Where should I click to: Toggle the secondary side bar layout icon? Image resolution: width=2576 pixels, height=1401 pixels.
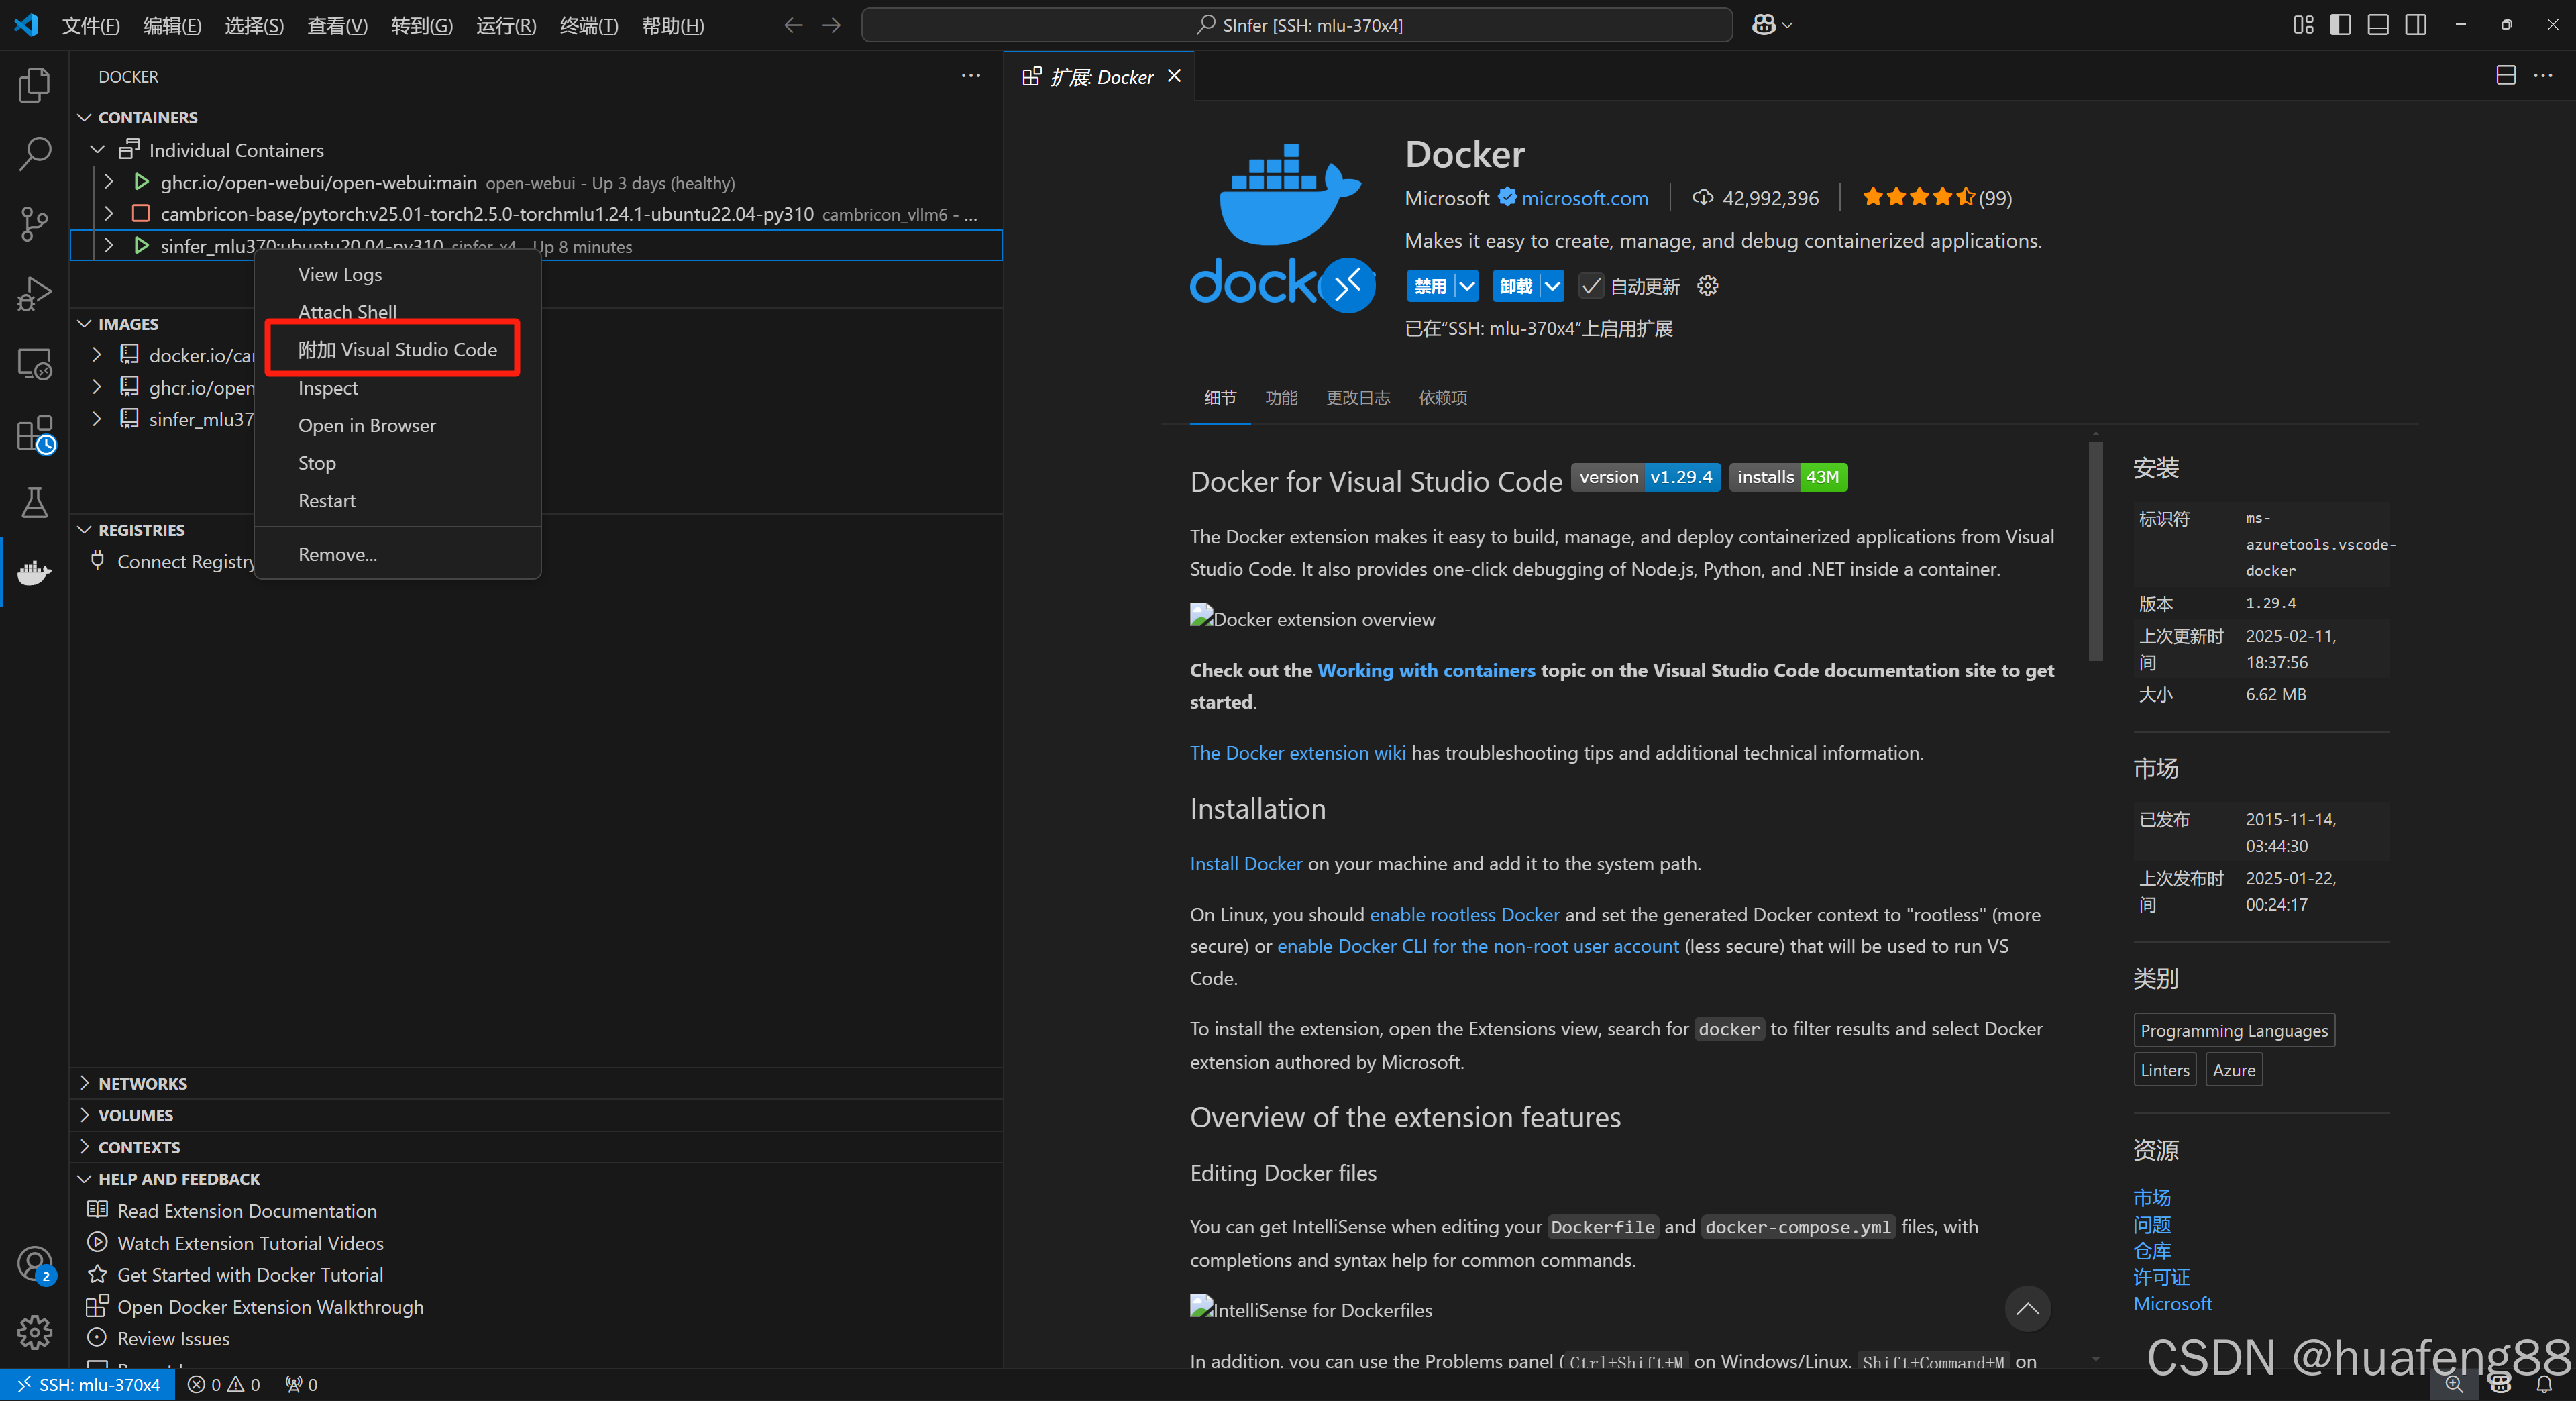[2415, 25]
